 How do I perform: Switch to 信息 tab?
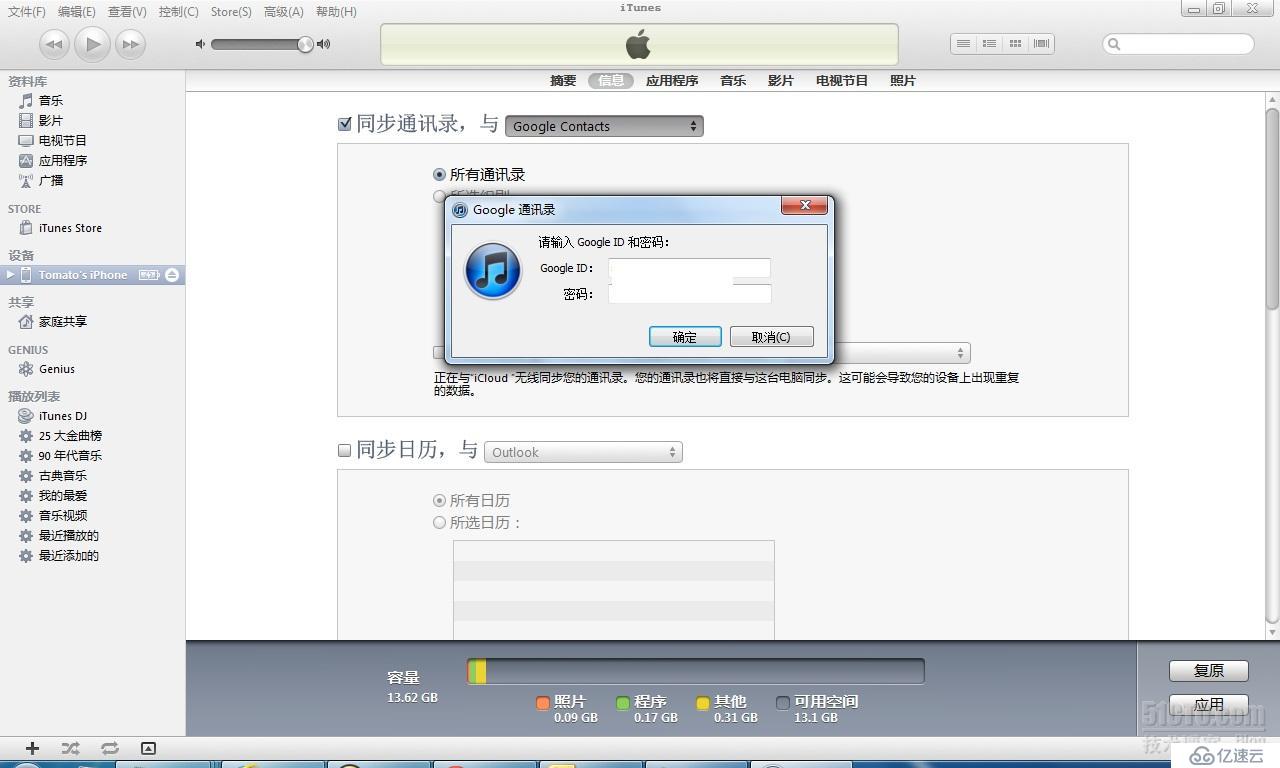tap(611, 81)
